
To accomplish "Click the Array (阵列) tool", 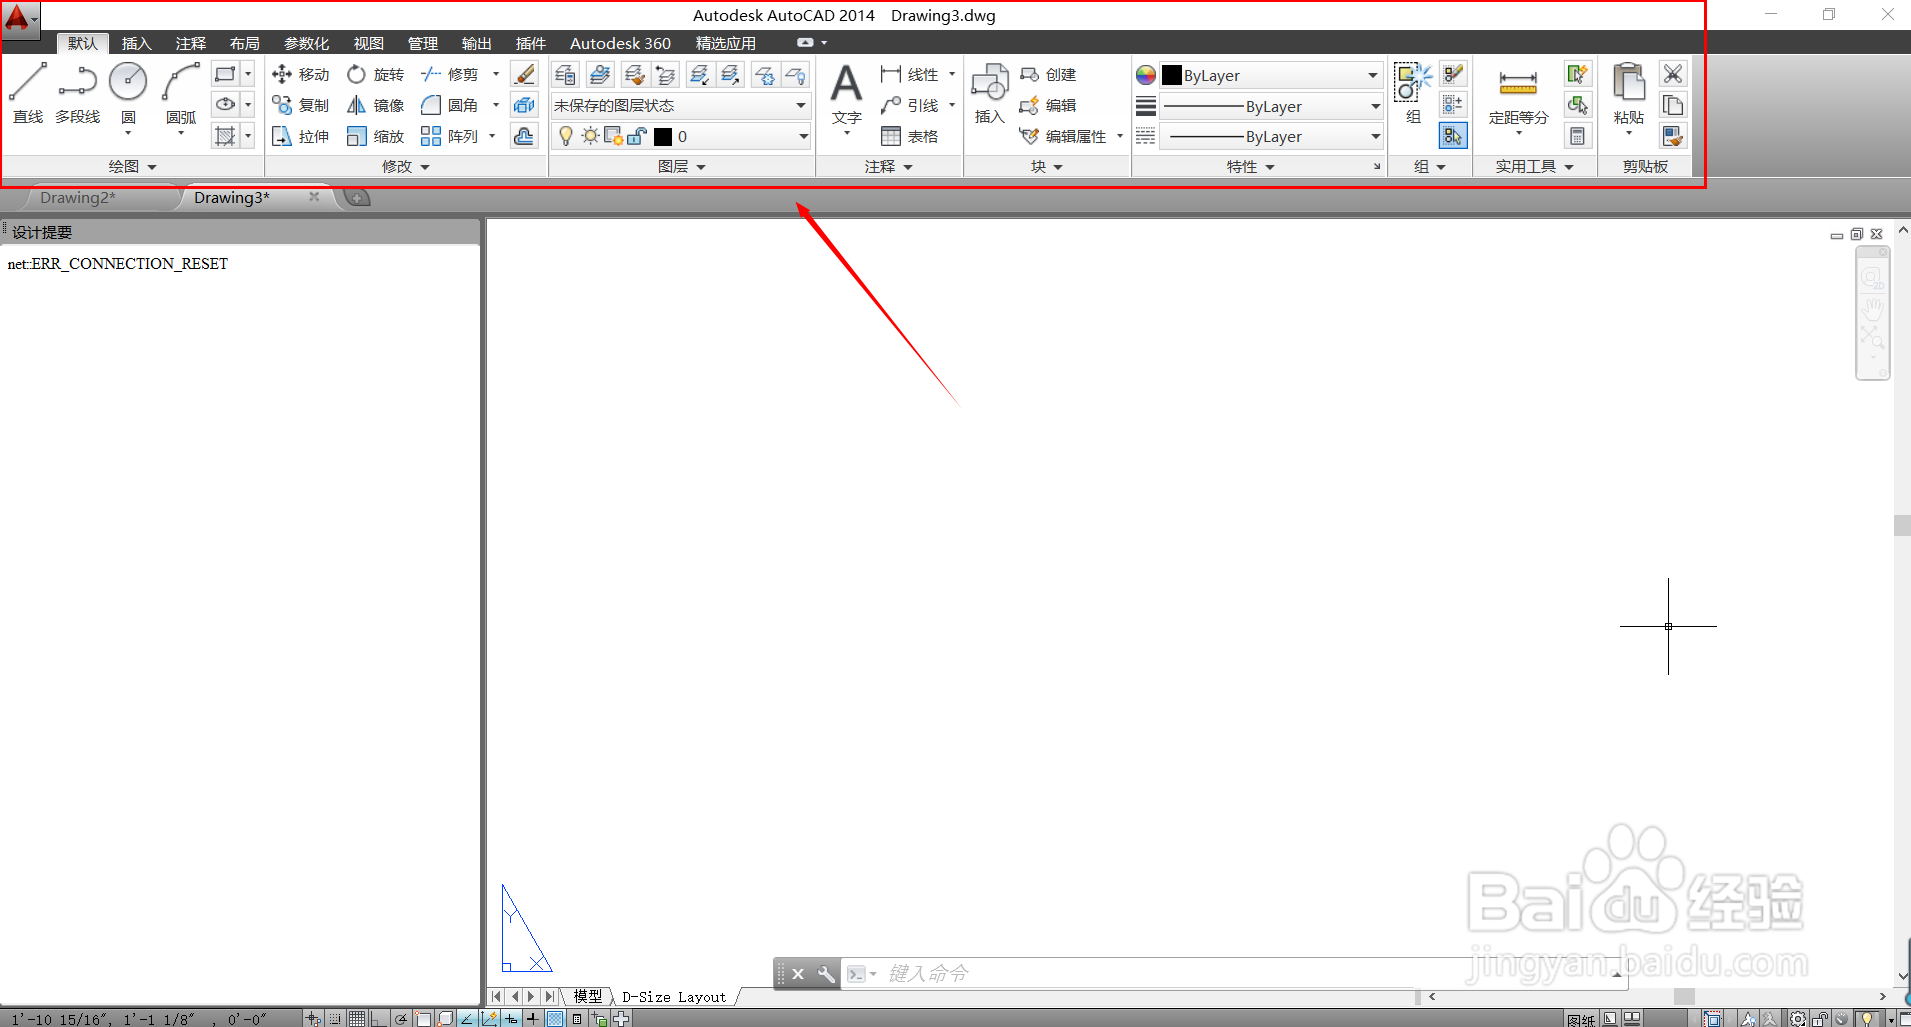I will tap(450, 136).
